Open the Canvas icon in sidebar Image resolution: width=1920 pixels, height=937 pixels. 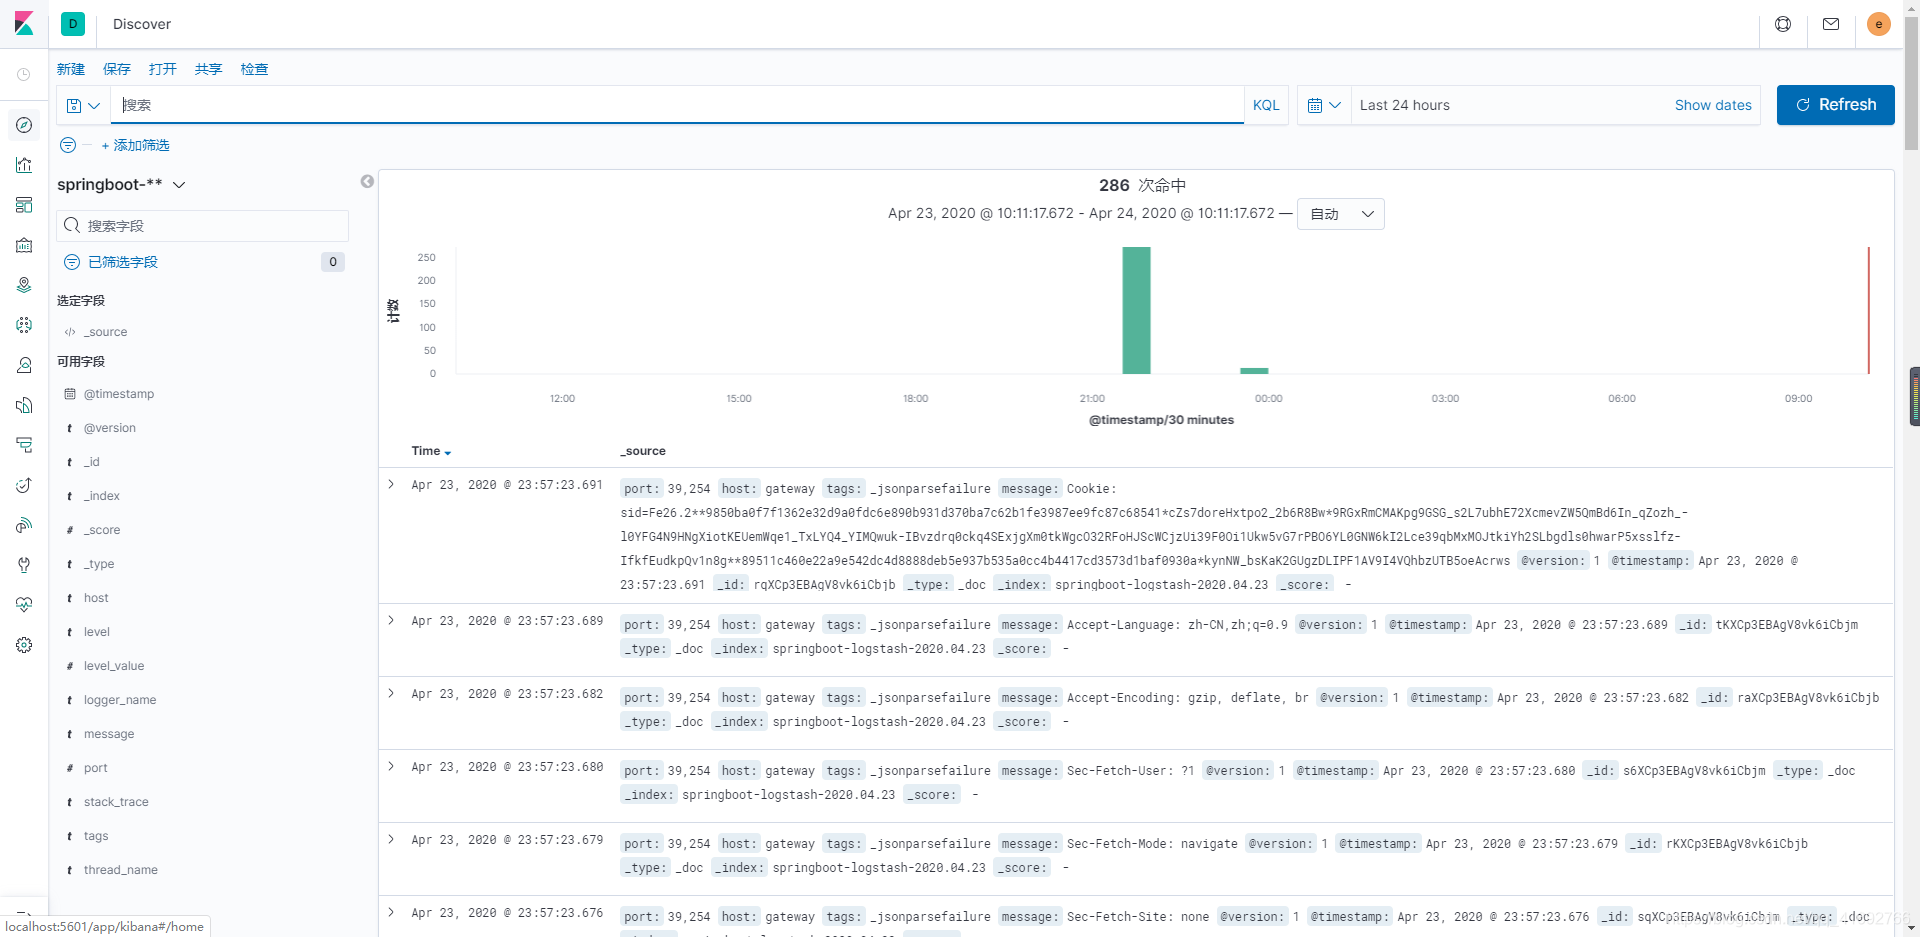coord(24,245)
